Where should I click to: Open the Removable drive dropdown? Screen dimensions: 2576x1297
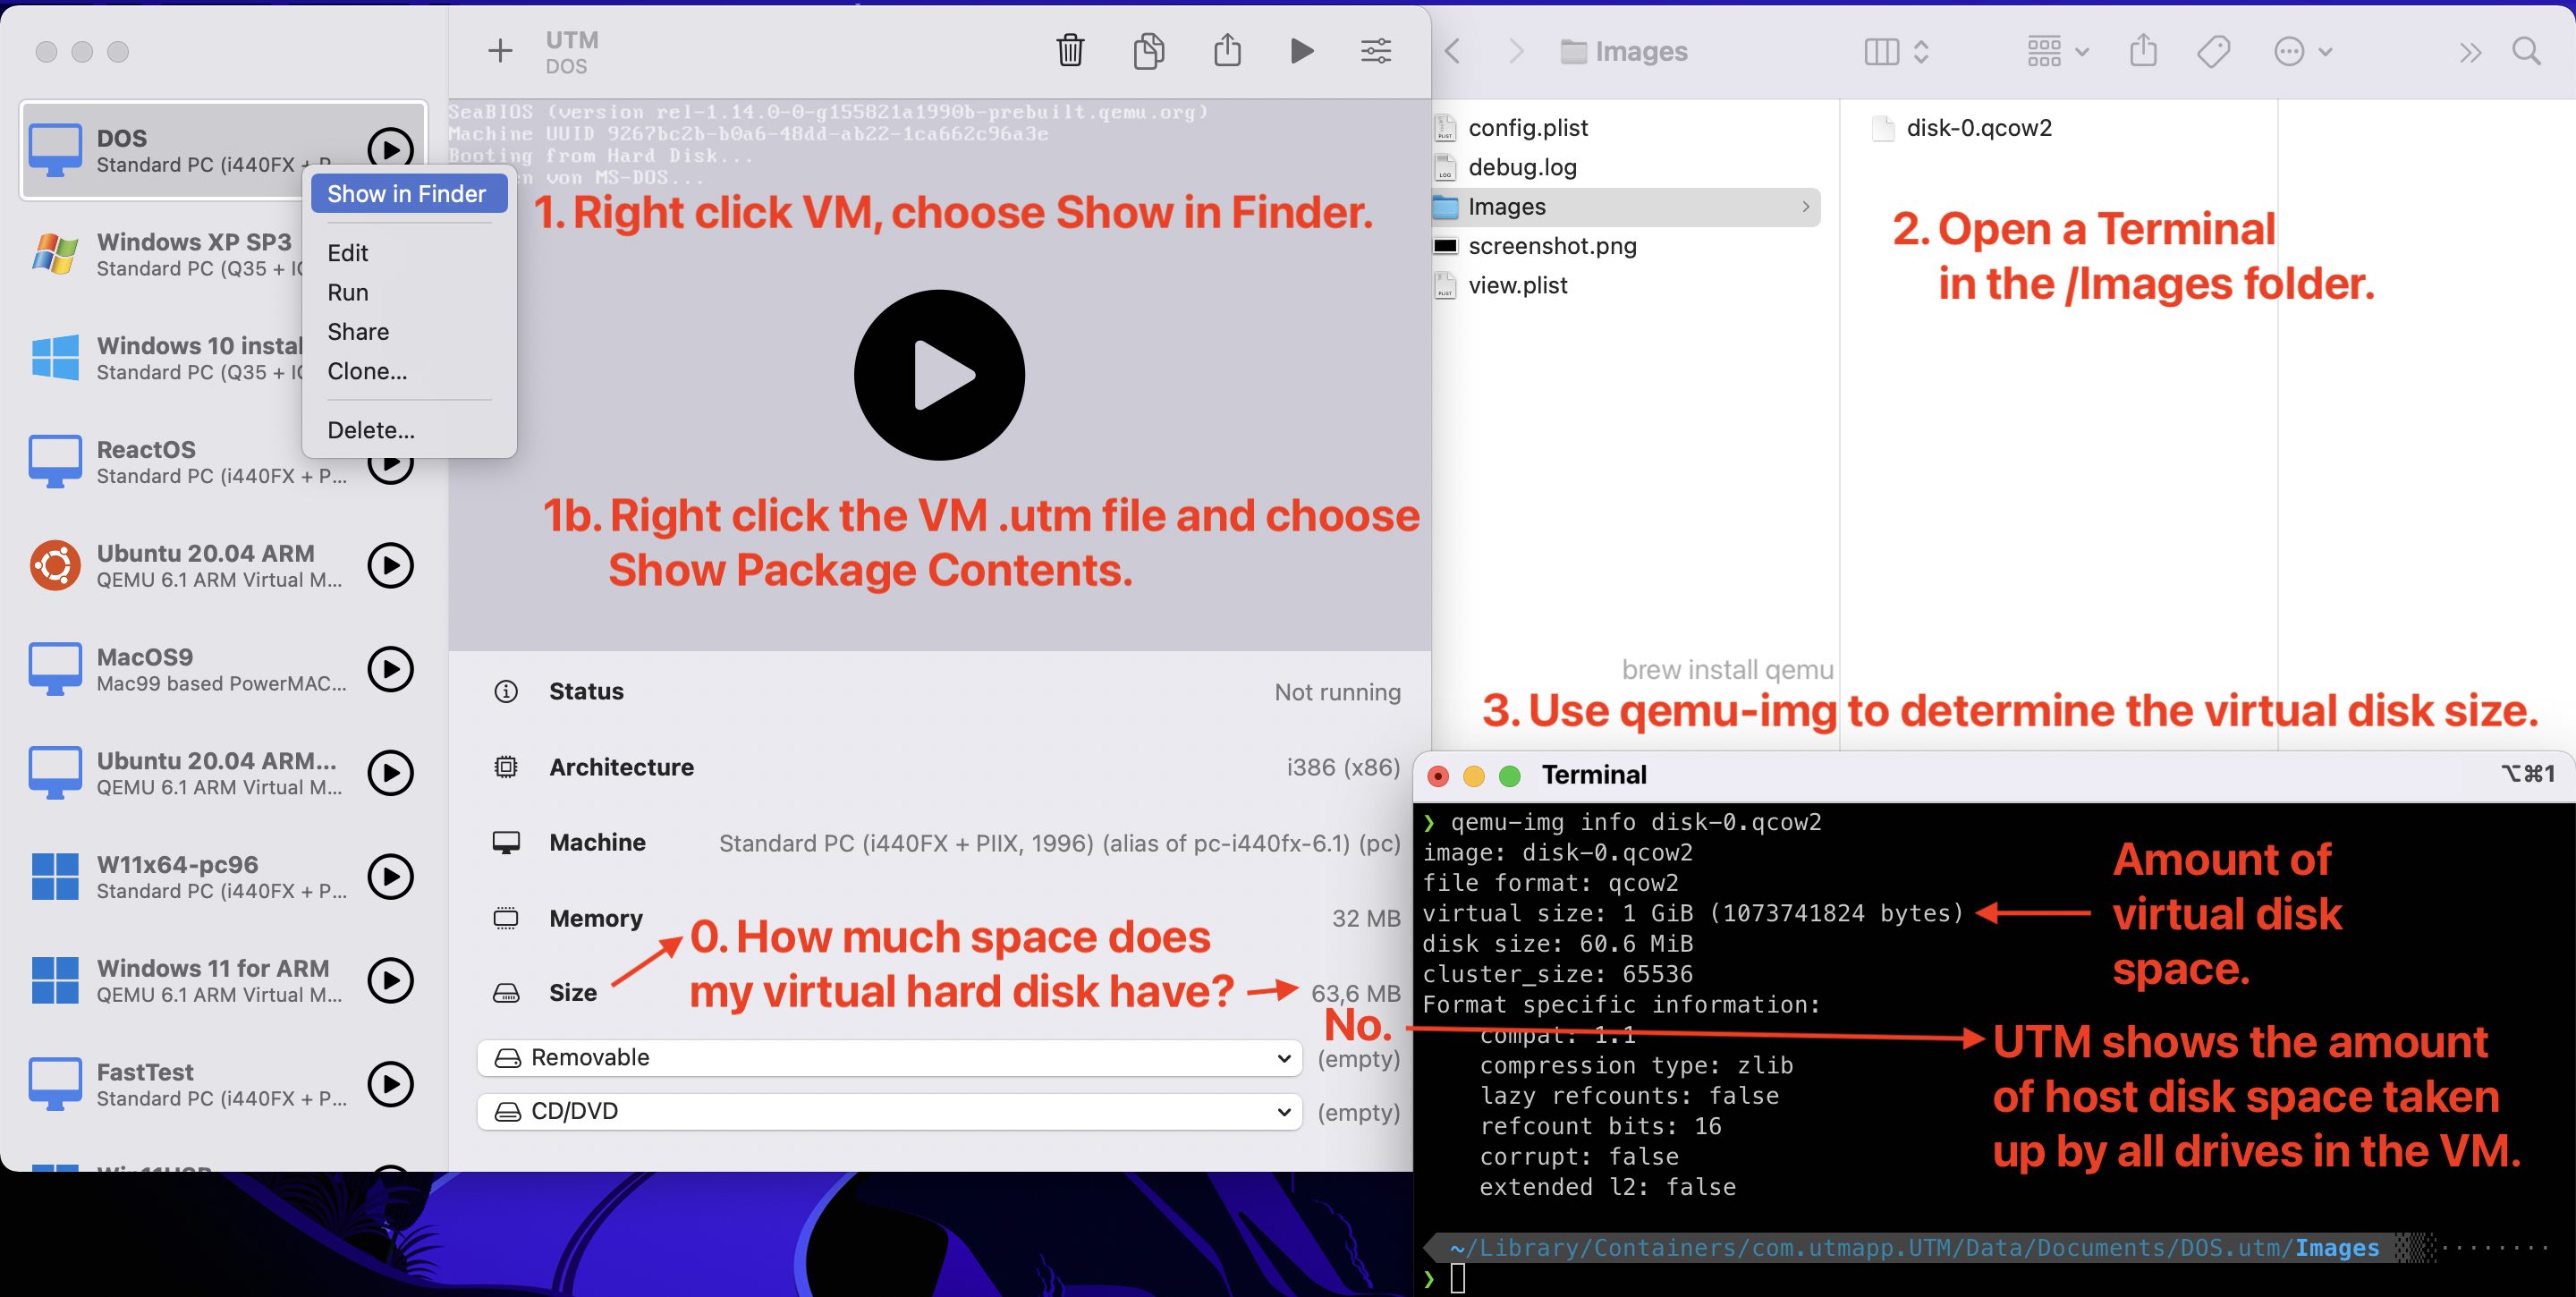pos(890,1058)
